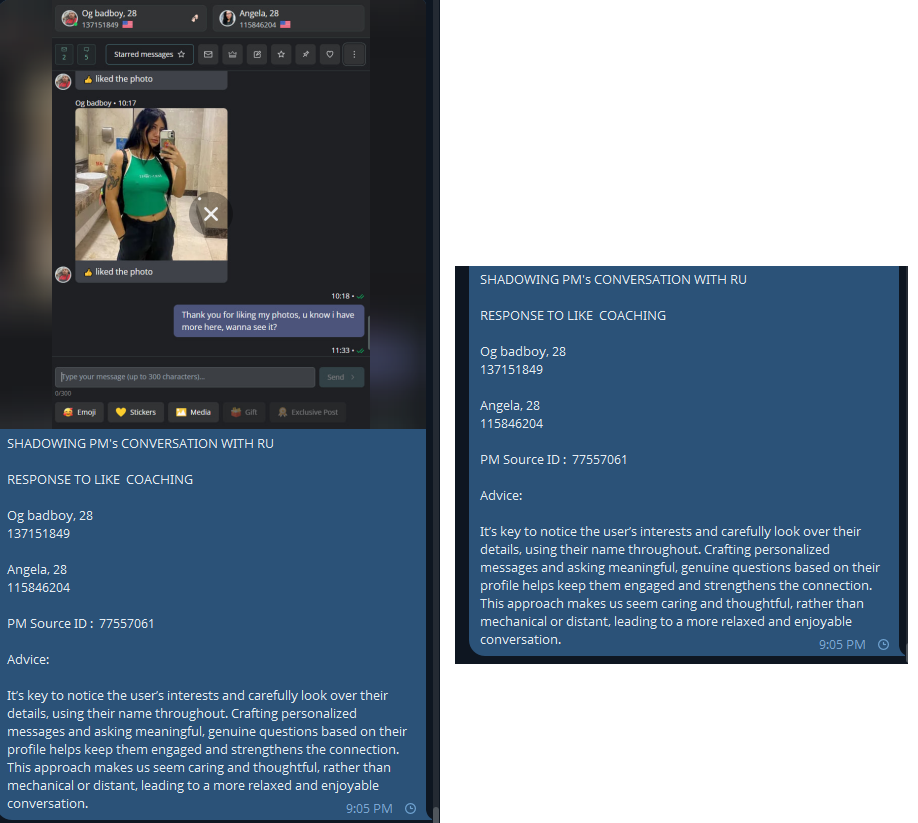
Task: Click '9:05 PM' timestamp in left message
Action: tap(369, 808)
